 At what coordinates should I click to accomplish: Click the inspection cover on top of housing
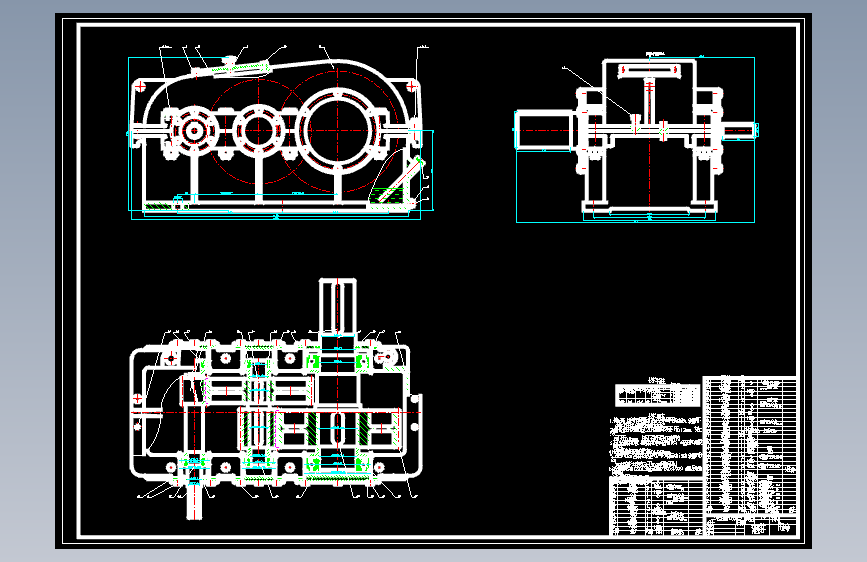point(242,69)
